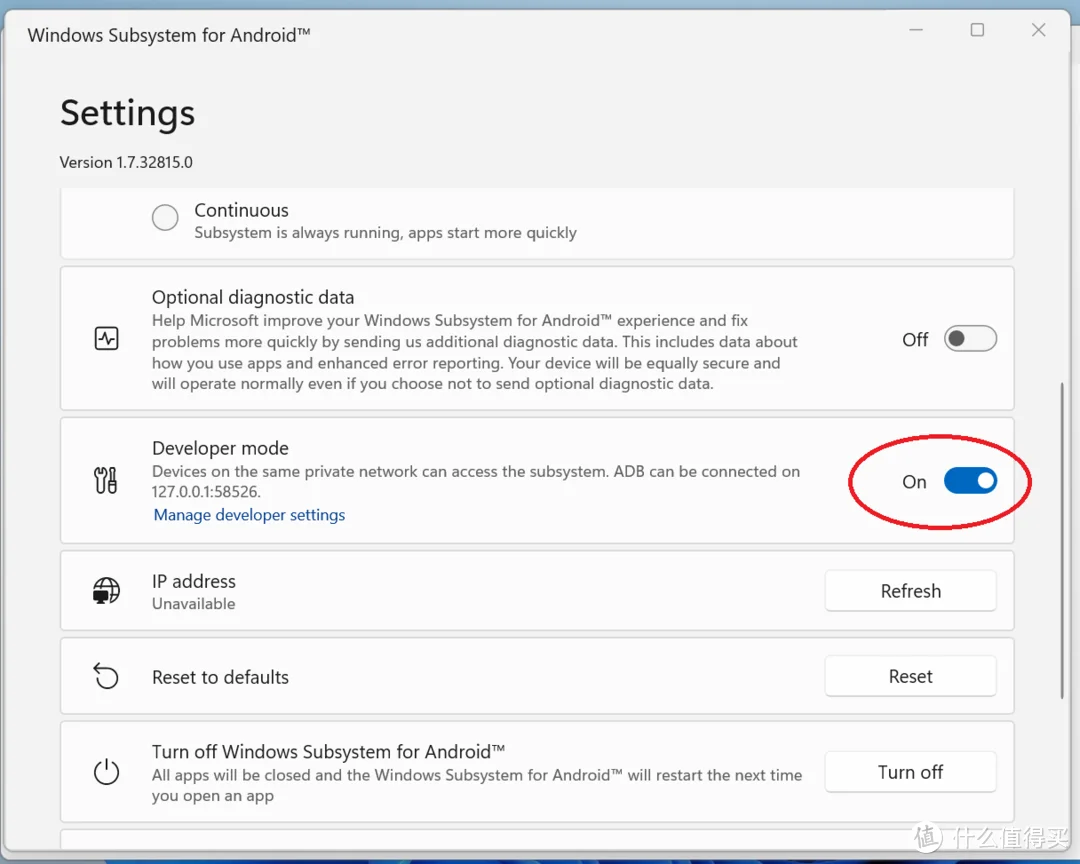
Task: Click "Turn off Windows Subsystem for Android" heading
Action: tap(329, 752)
